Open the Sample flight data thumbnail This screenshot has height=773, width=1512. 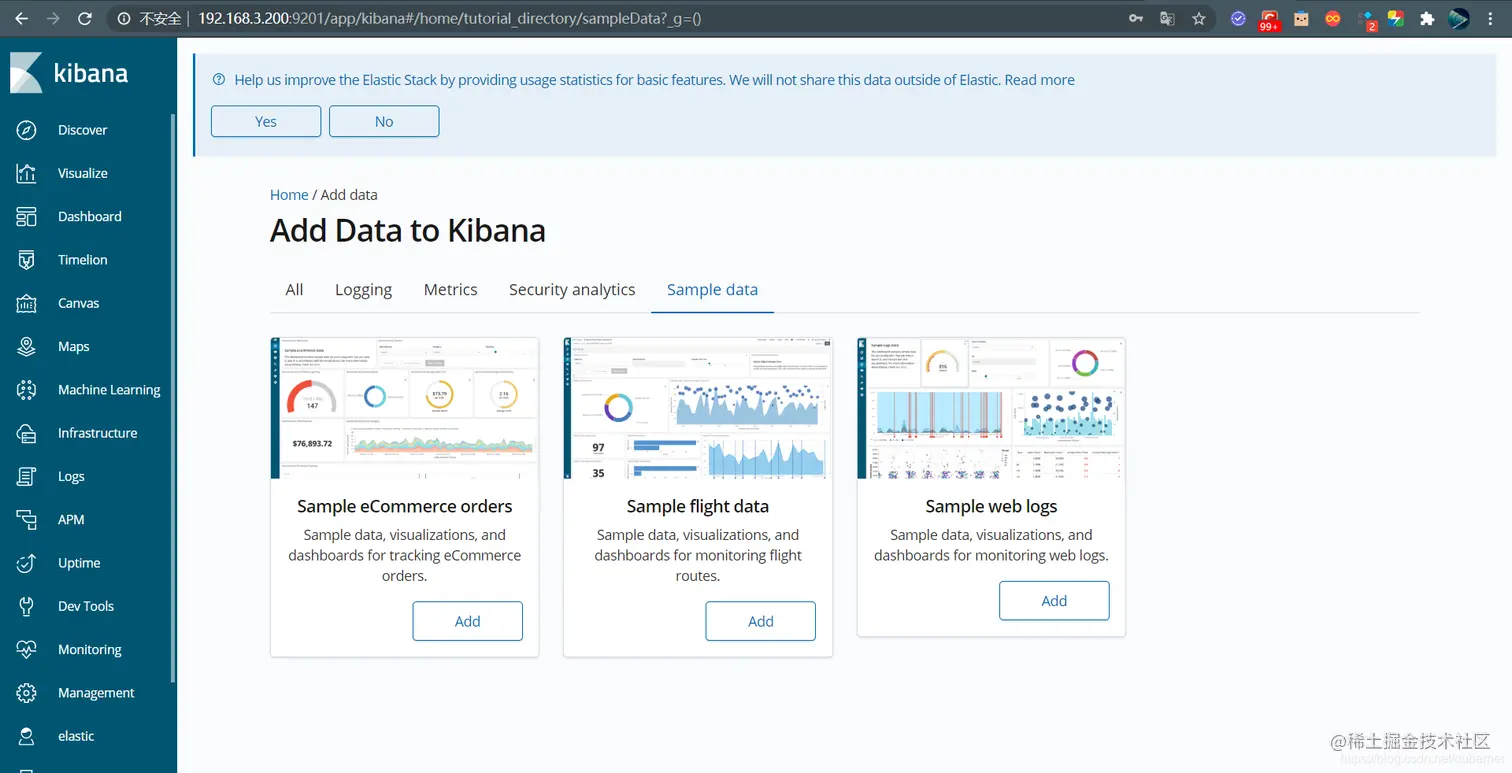tap(698, 408)
